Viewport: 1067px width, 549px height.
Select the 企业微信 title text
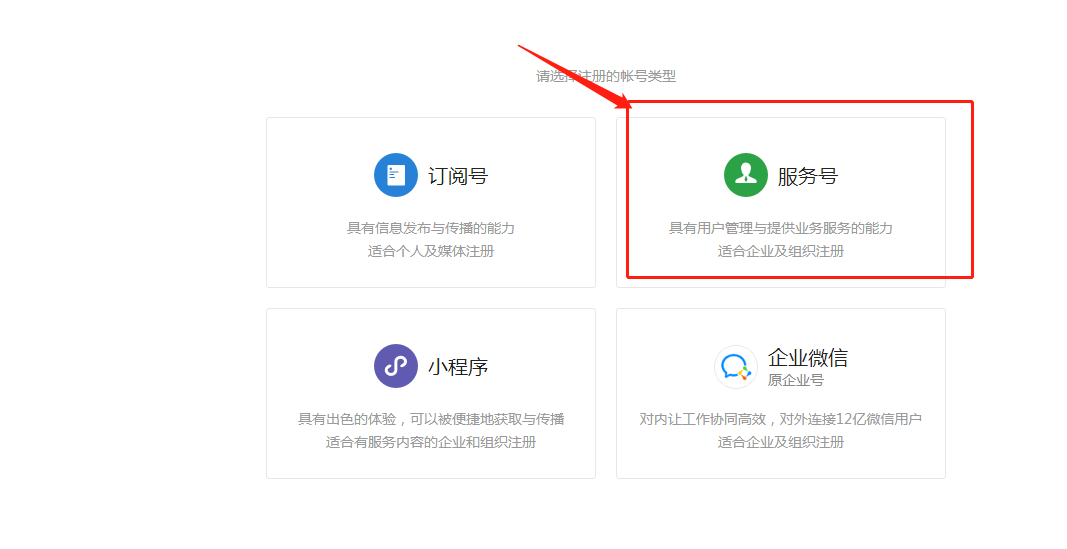808,358
